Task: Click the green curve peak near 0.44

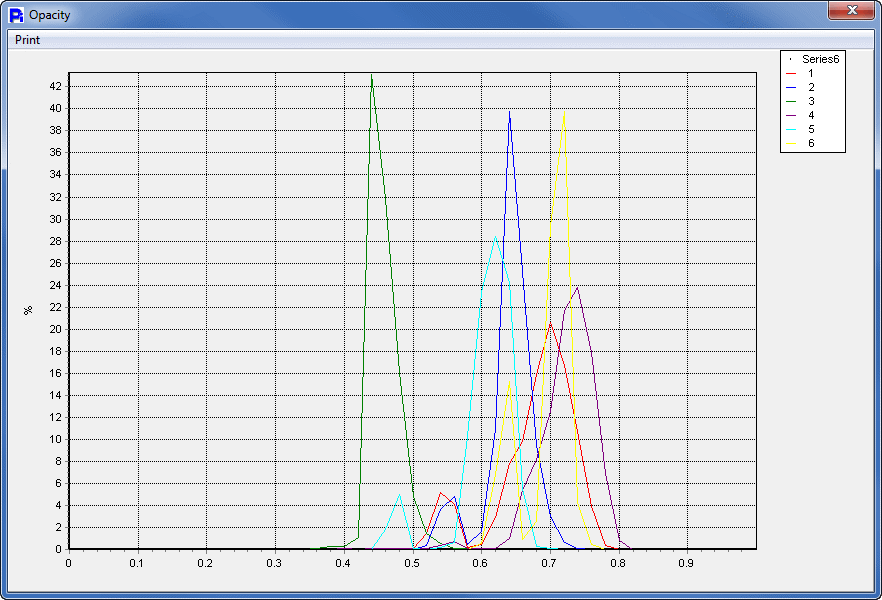Action: (x=372, y=75)
